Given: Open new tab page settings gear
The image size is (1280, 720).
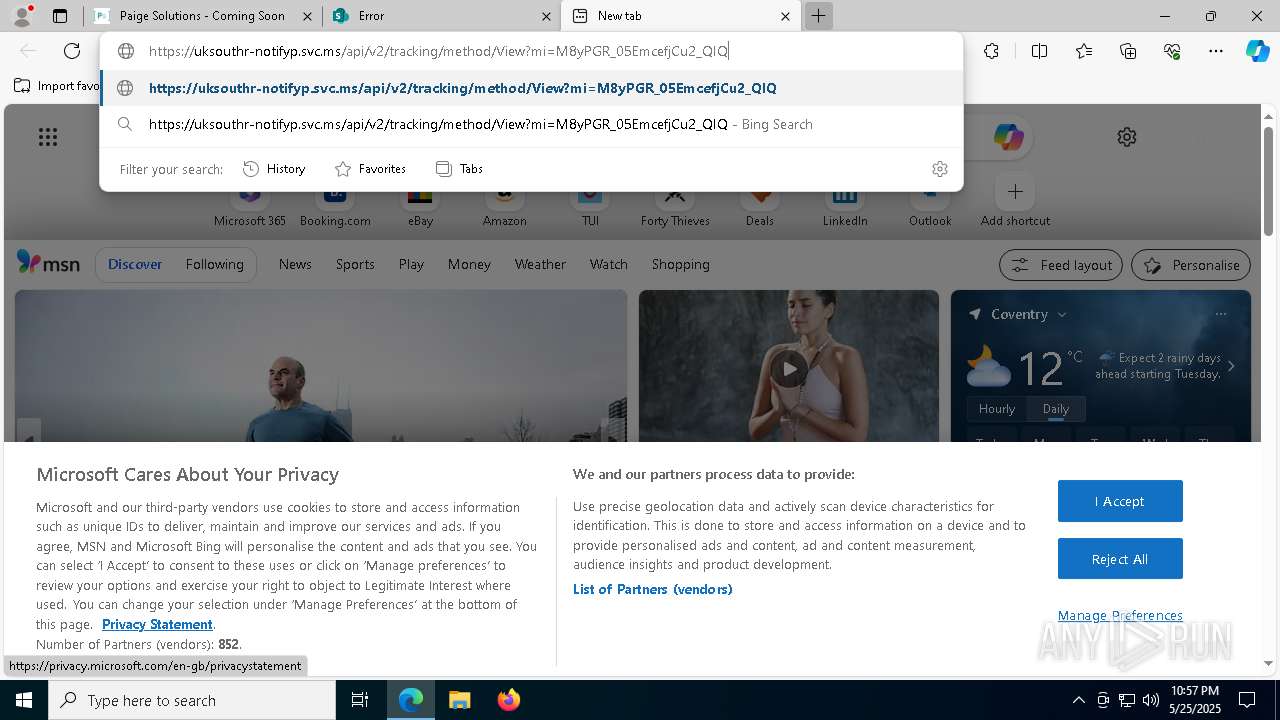Looking at the screenshot, I should pos(1127,137).
